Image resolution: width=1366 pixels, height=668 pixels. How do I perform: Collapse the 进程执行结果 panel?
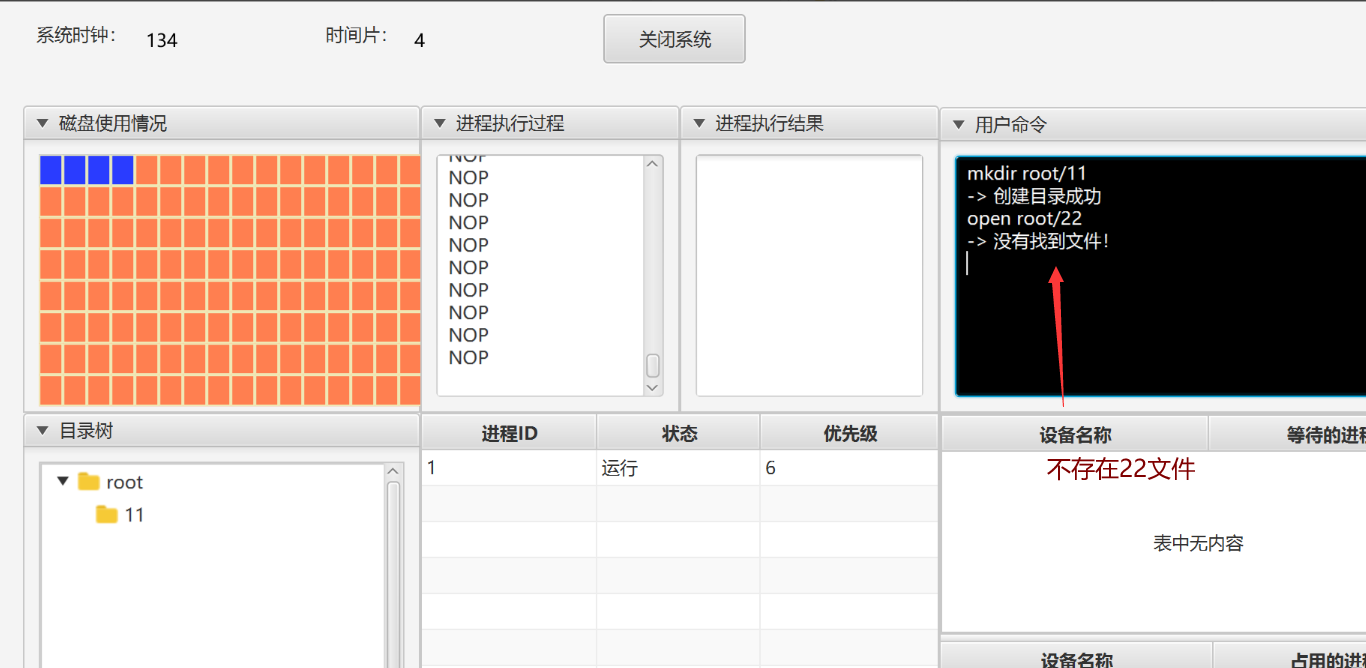click(699, 124)
